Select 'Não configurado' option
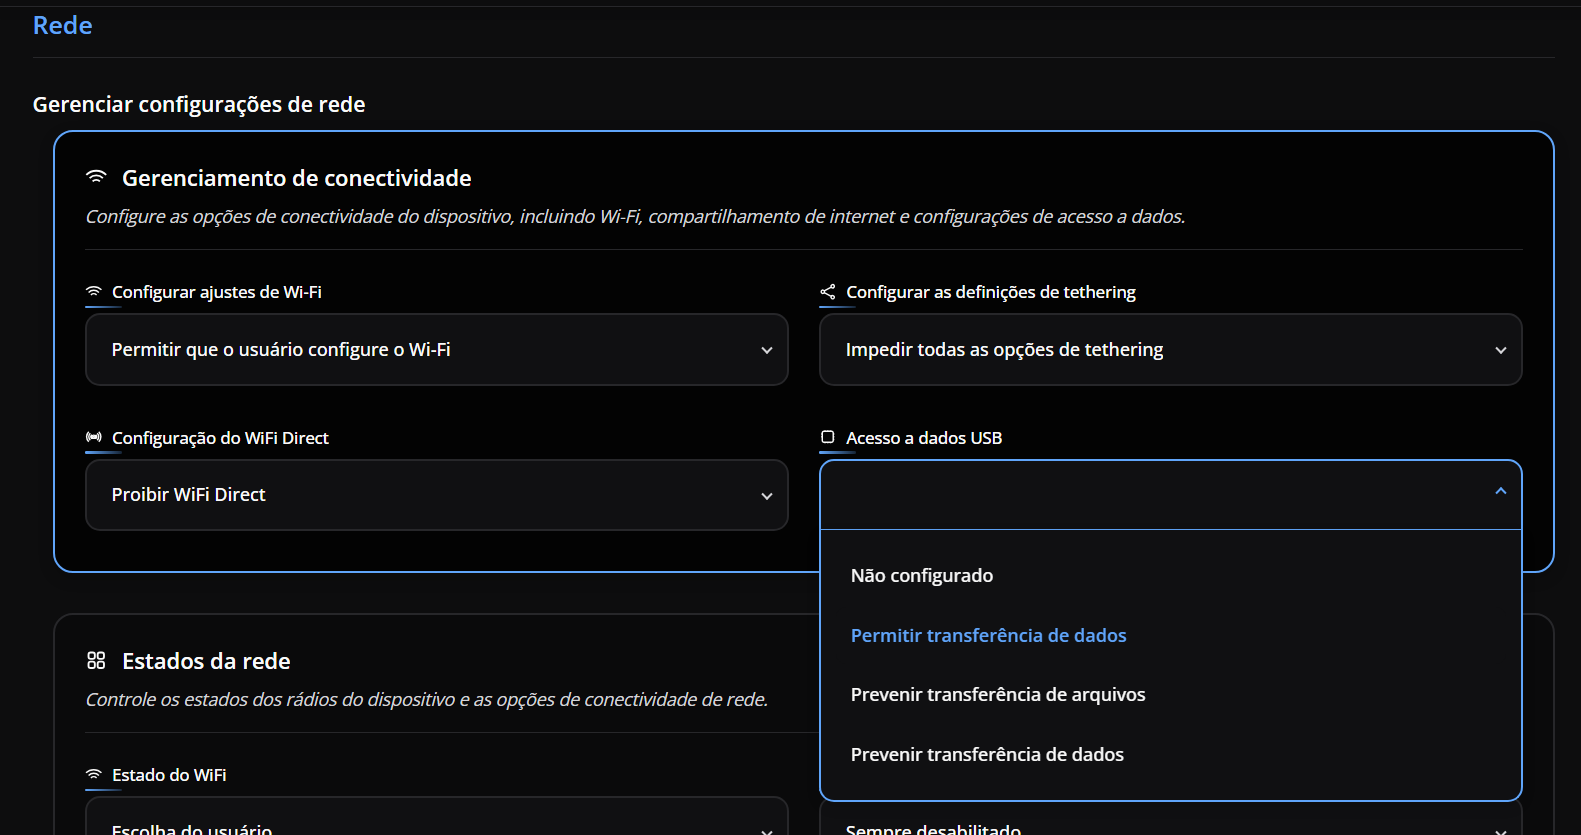 tap(922, 576)
